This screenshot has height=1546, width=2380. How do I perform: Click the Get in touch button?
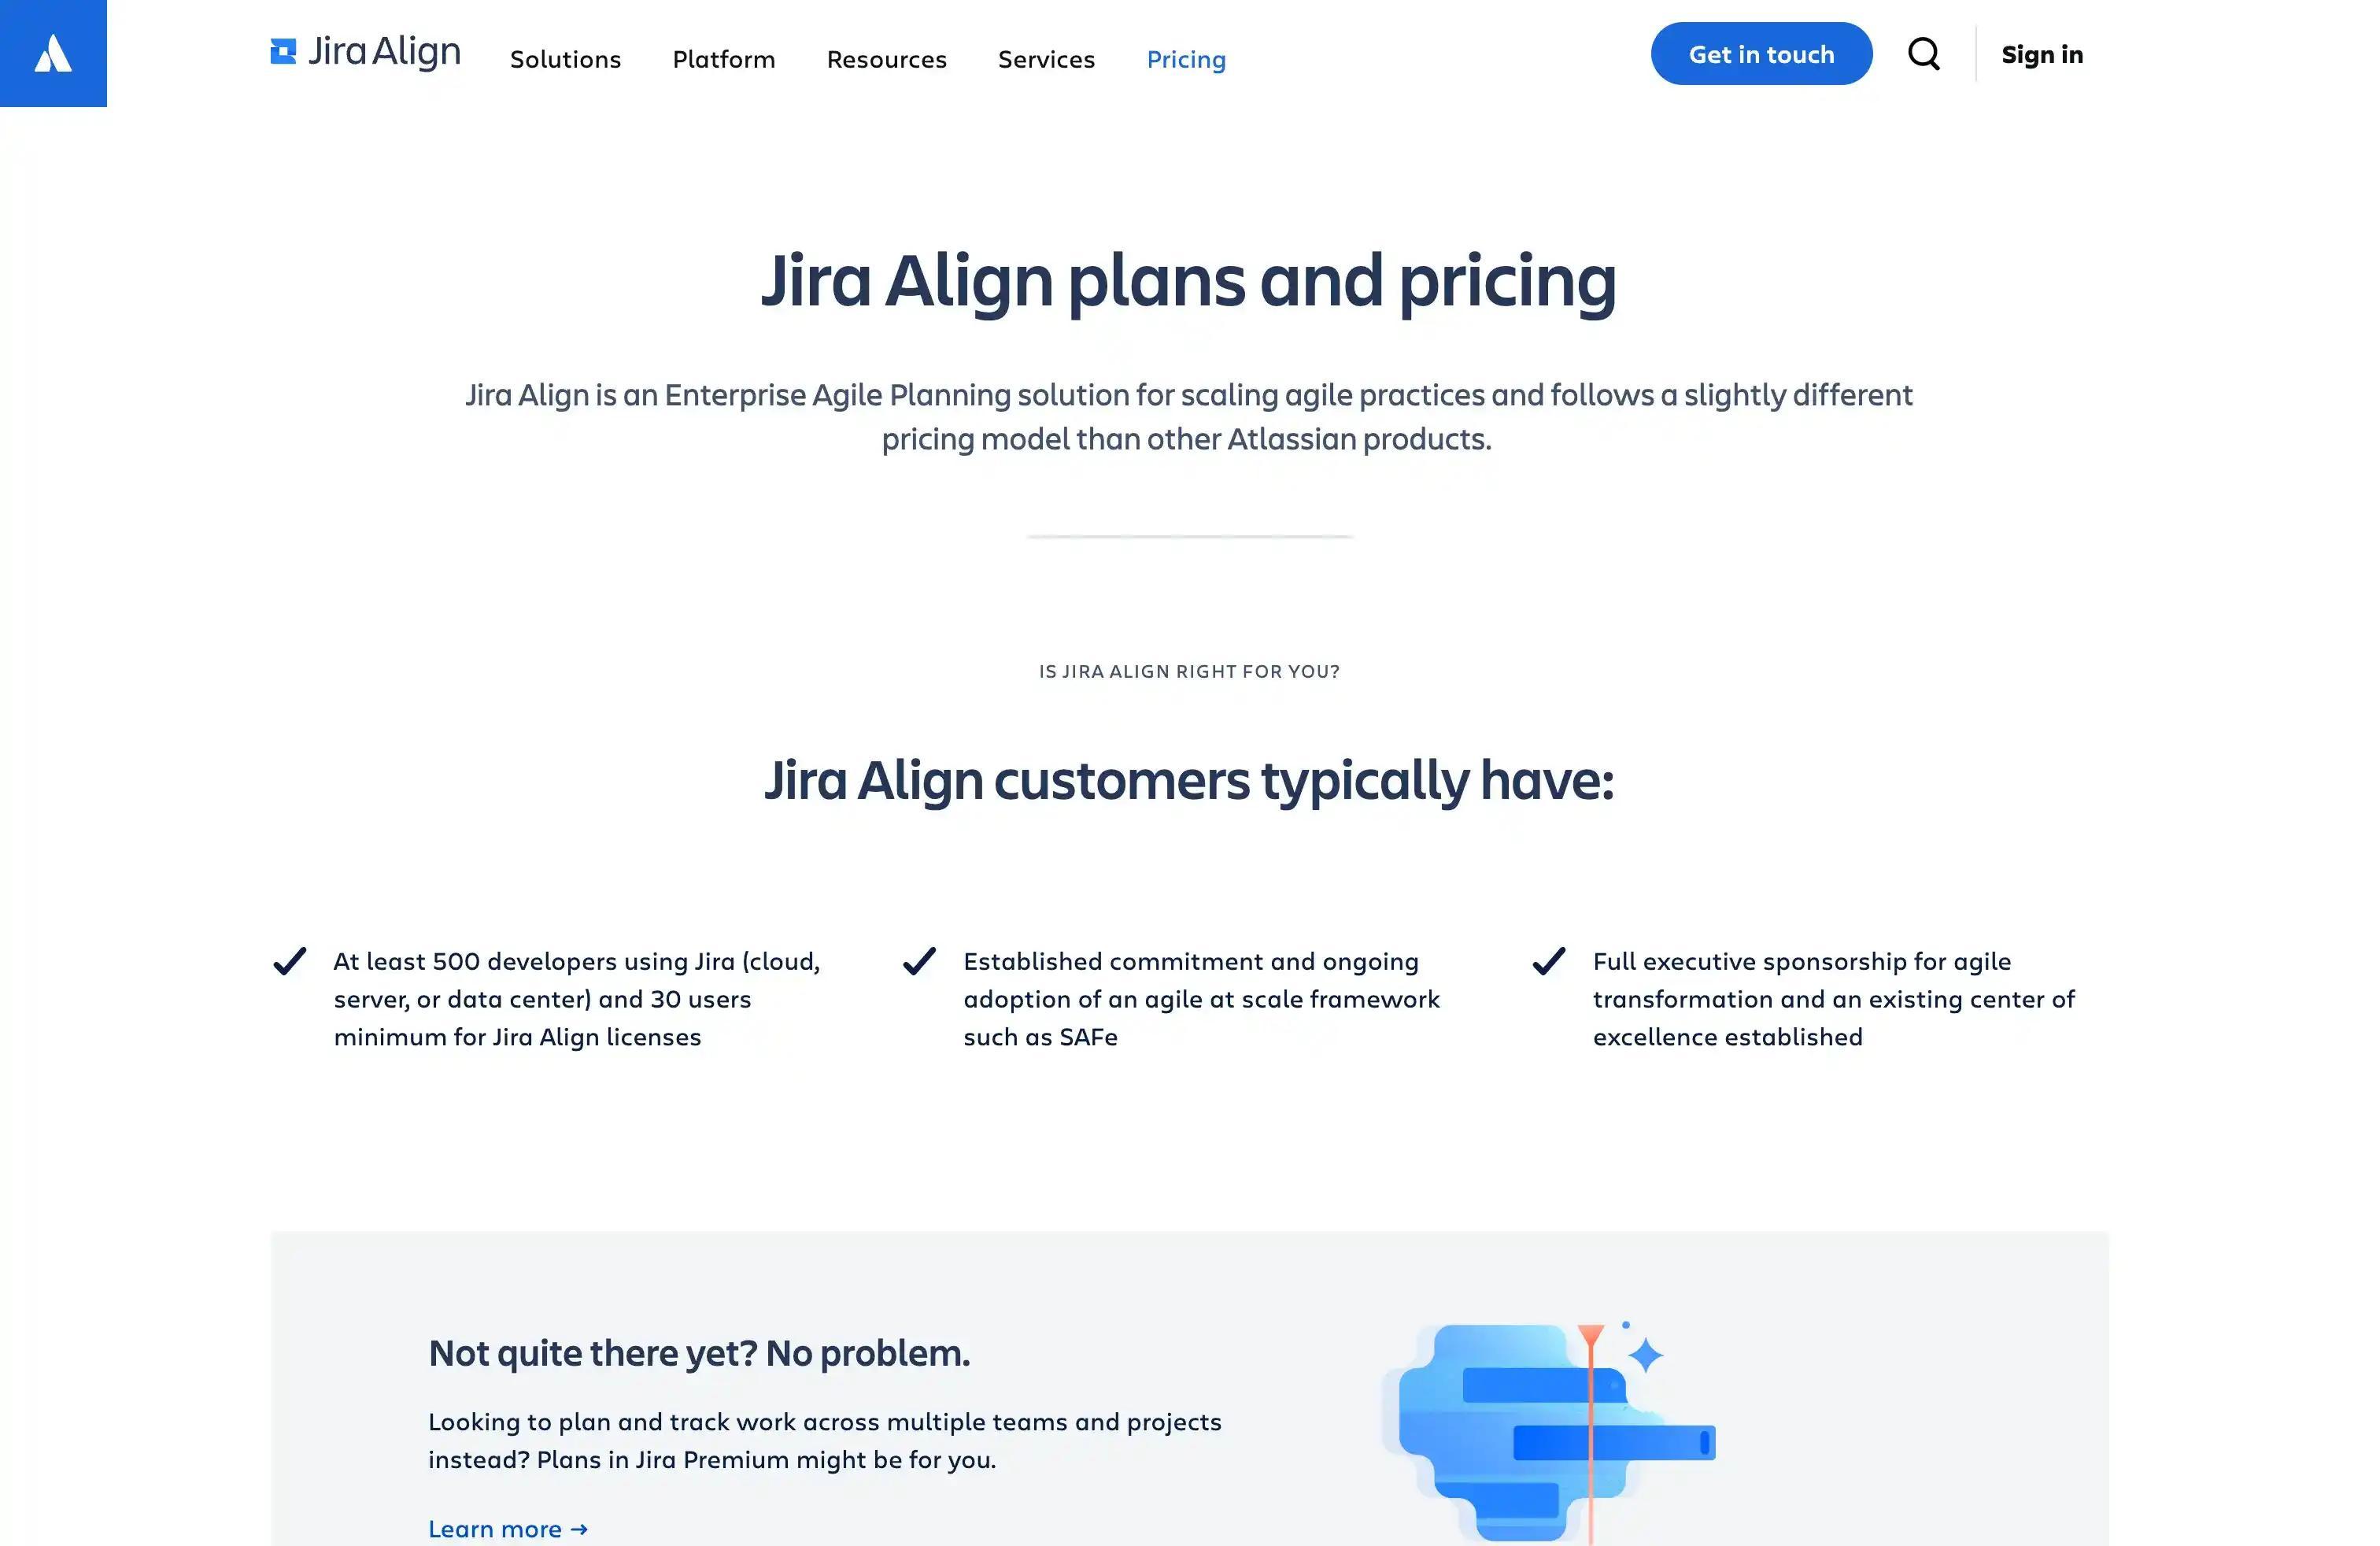[1762, 54]
